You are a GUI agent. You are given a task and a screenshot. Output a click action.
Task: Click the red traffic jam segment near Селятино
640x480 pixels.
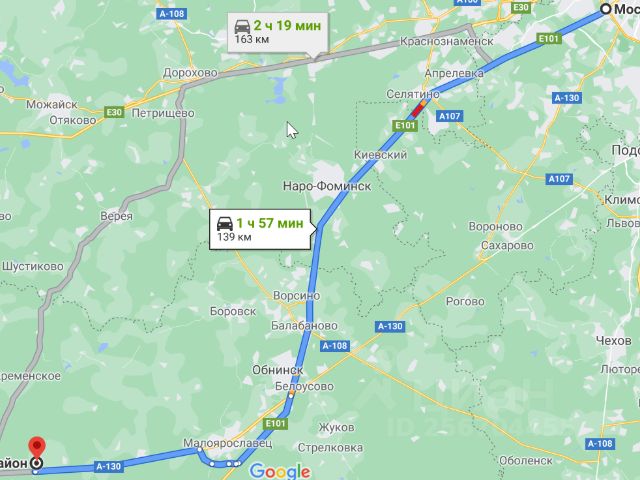point(418,109)
